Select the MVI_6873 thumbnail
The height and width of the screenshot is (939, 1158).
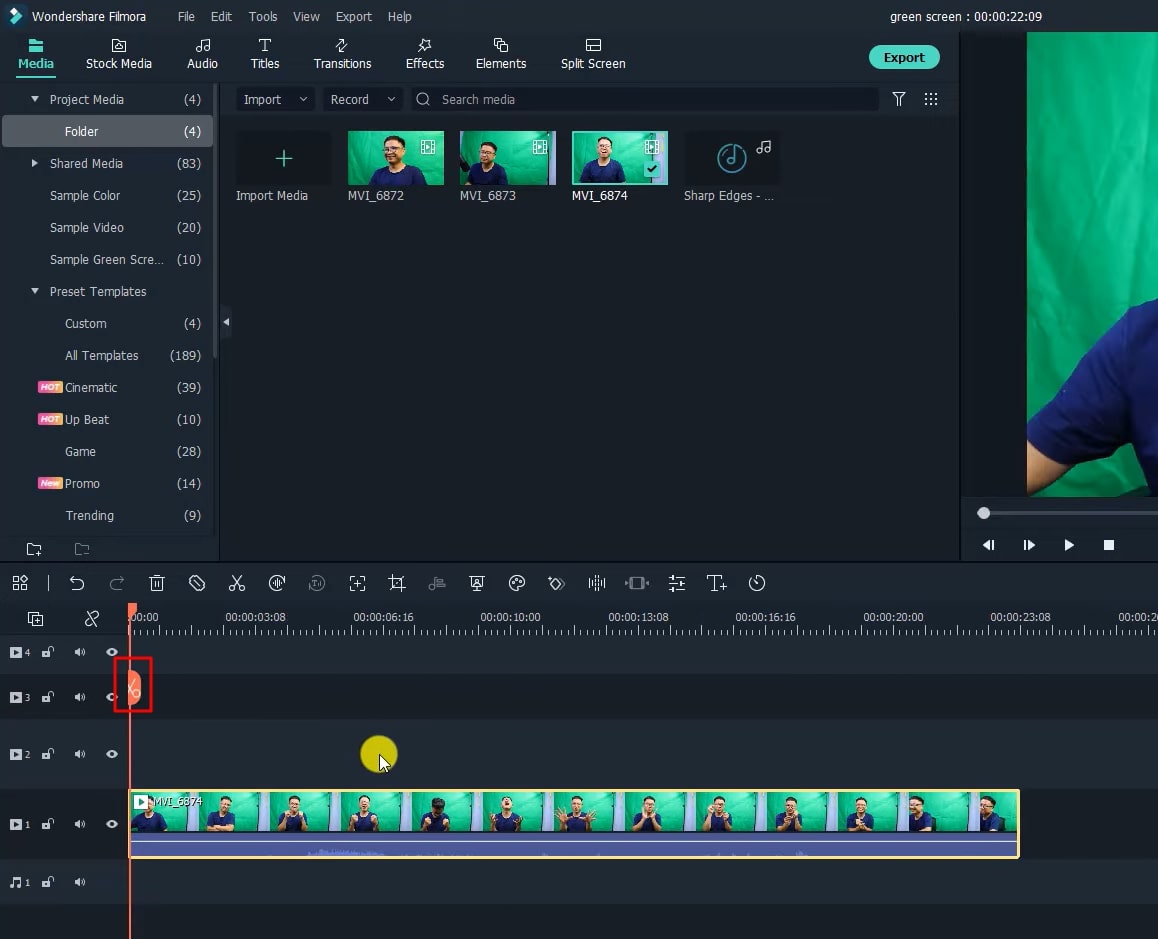pyautogui.click(x=507, y=157)
